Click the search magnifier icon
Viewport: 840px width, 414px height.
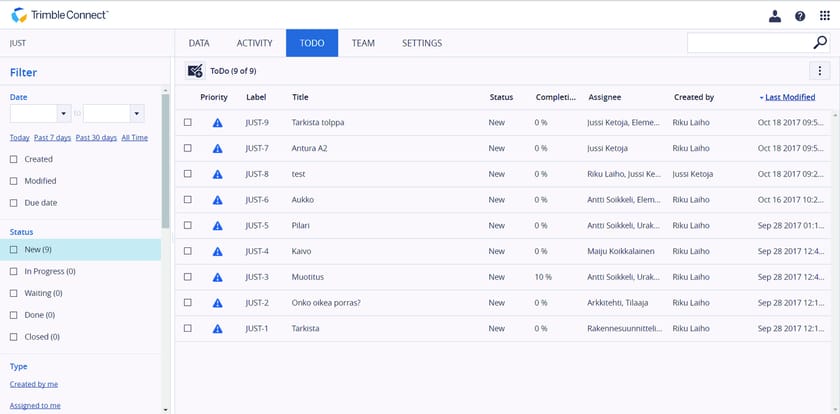click(x=820, y=43)
